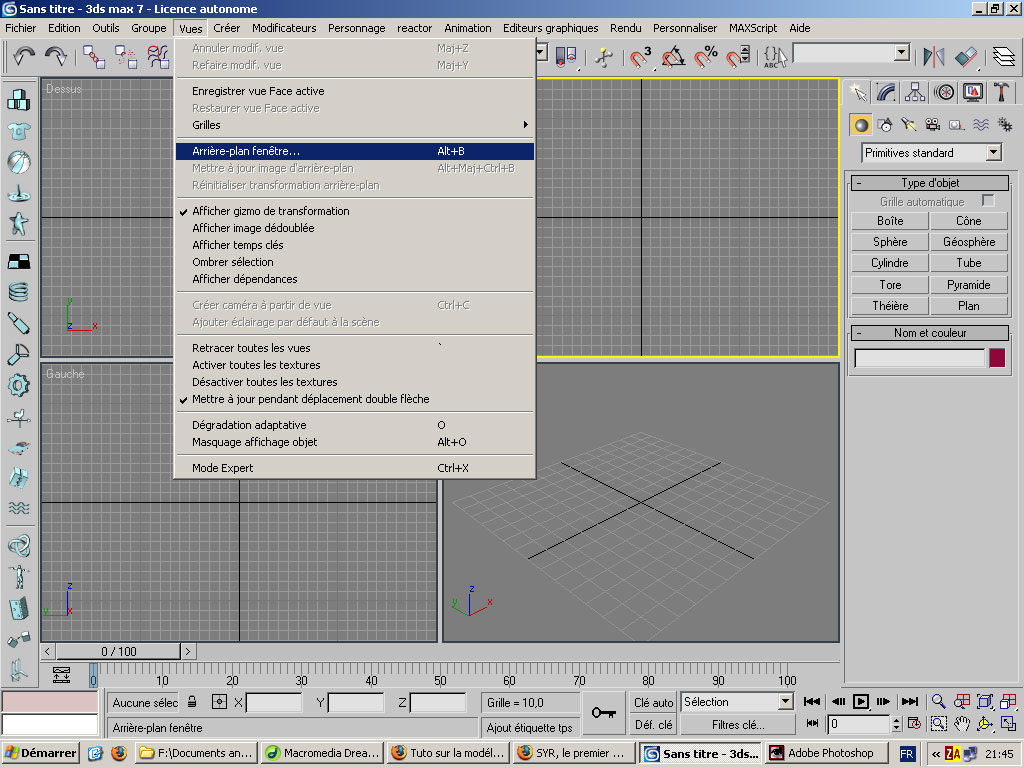The height and width of the screenshot is (768, 1024).
Task: Switch to Adobe Photoshop in taskbar
Action: pos(827,753)
